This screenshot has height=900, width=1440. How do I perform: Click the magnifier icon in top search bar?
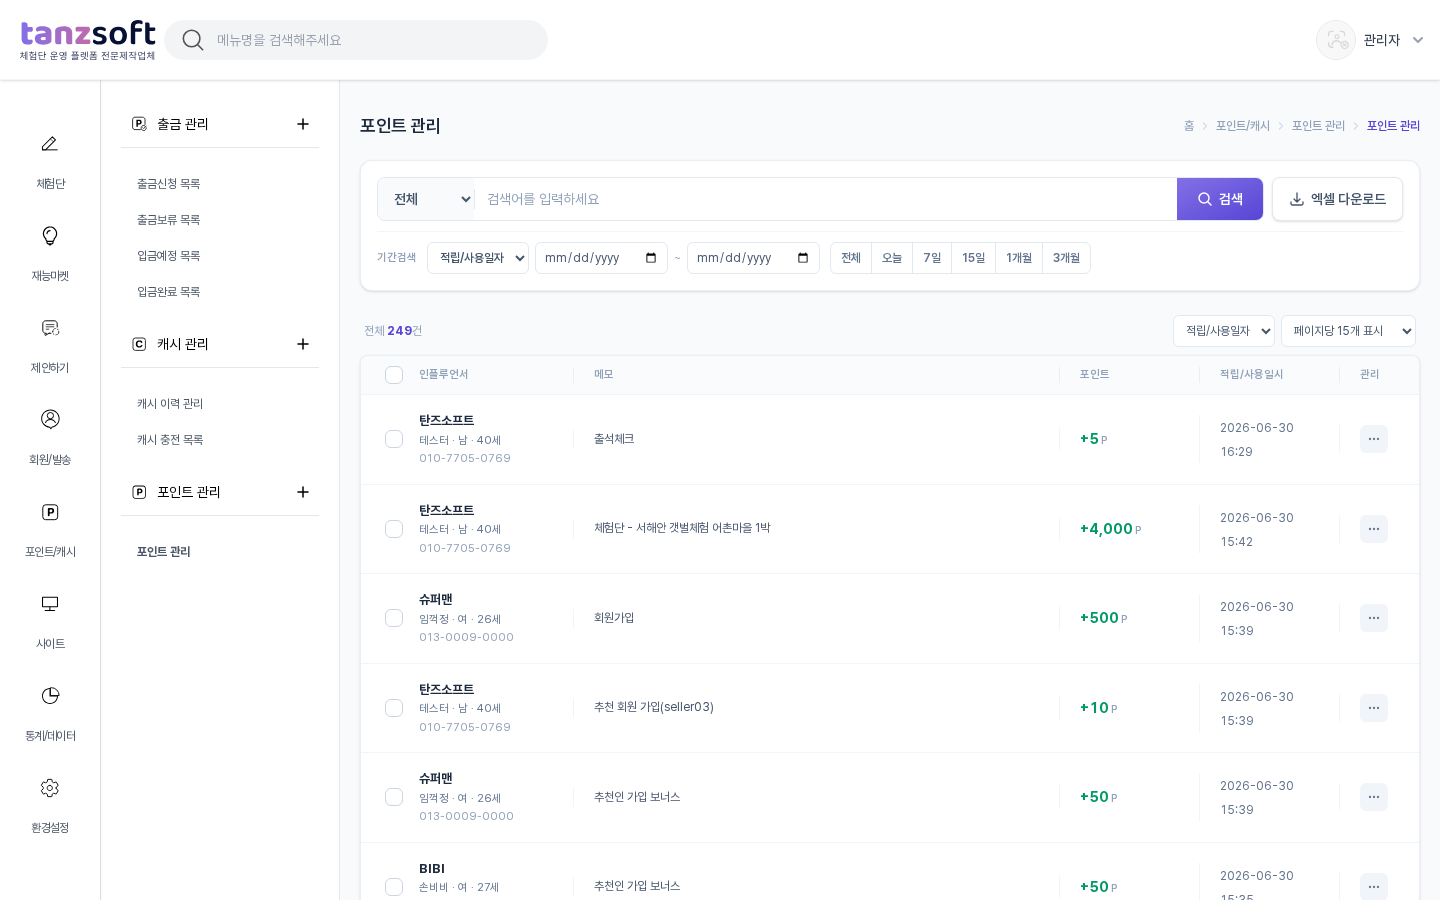point(193,40)
